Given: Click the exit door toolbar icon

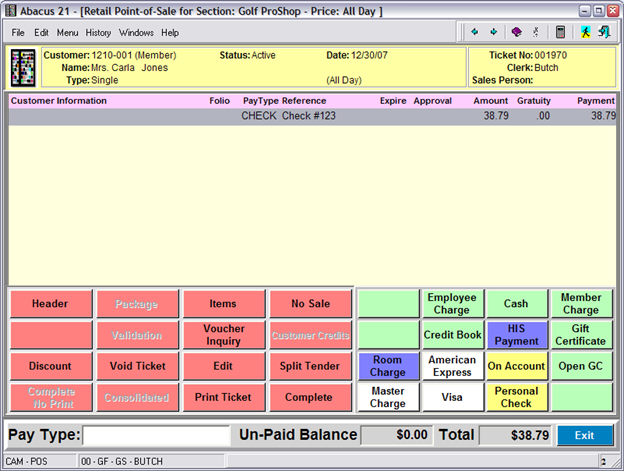Looking at the screenshot, I should point(604,32).
